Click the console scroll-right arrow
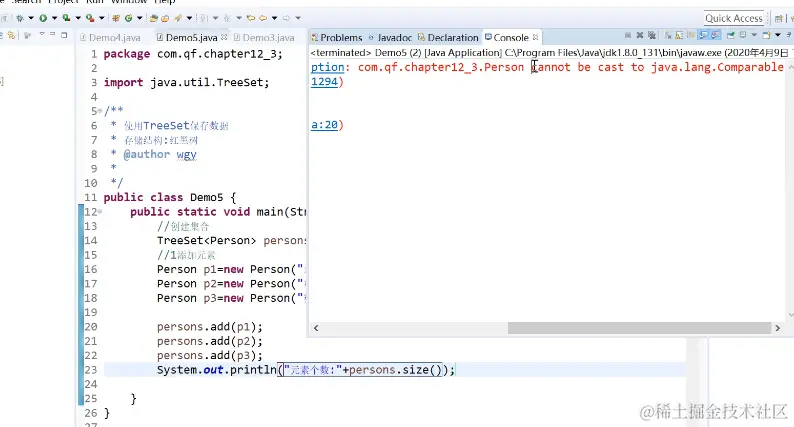The width and height of the screenshot is (794, 427). [x=778, y=328]
